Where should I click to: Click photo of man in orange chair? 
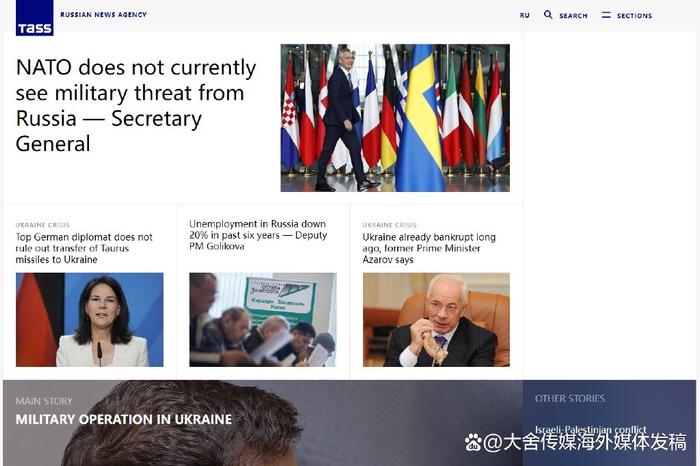(x=436, y=320)
